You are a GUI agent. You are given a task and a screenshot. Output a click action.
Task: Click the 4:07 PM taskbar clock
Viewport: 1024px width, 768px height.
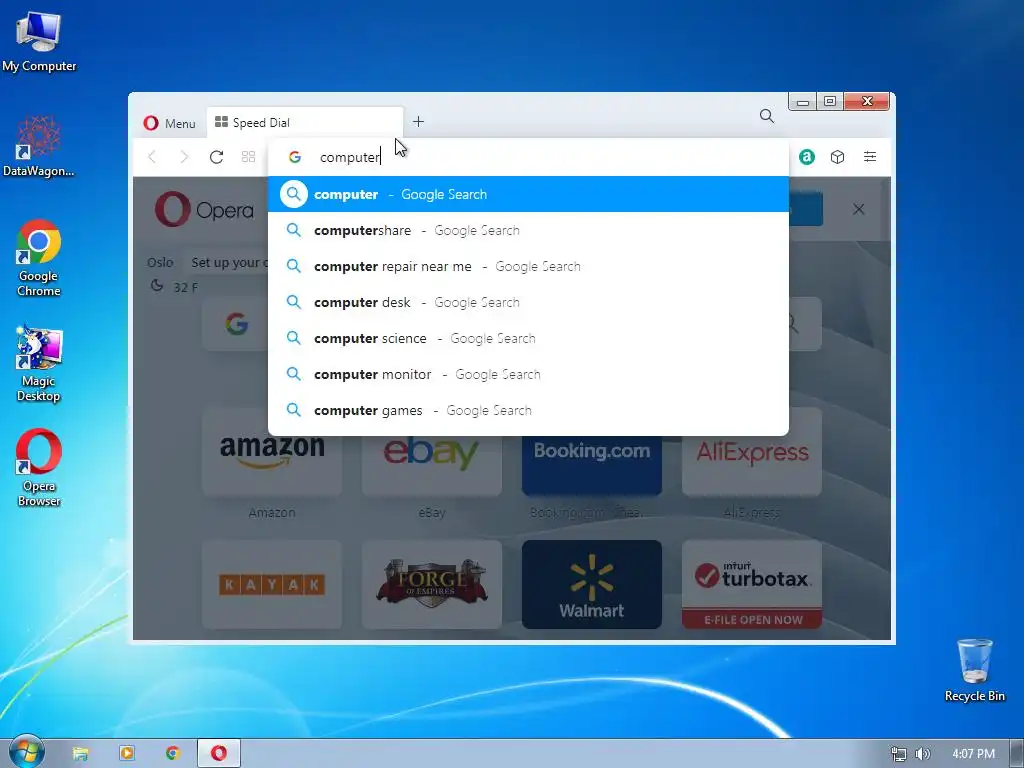973,754
